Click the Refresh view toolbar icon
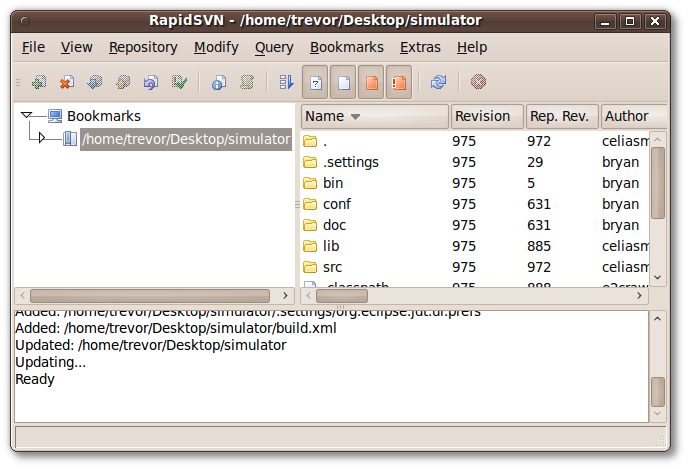 click(x=438, y=82)
